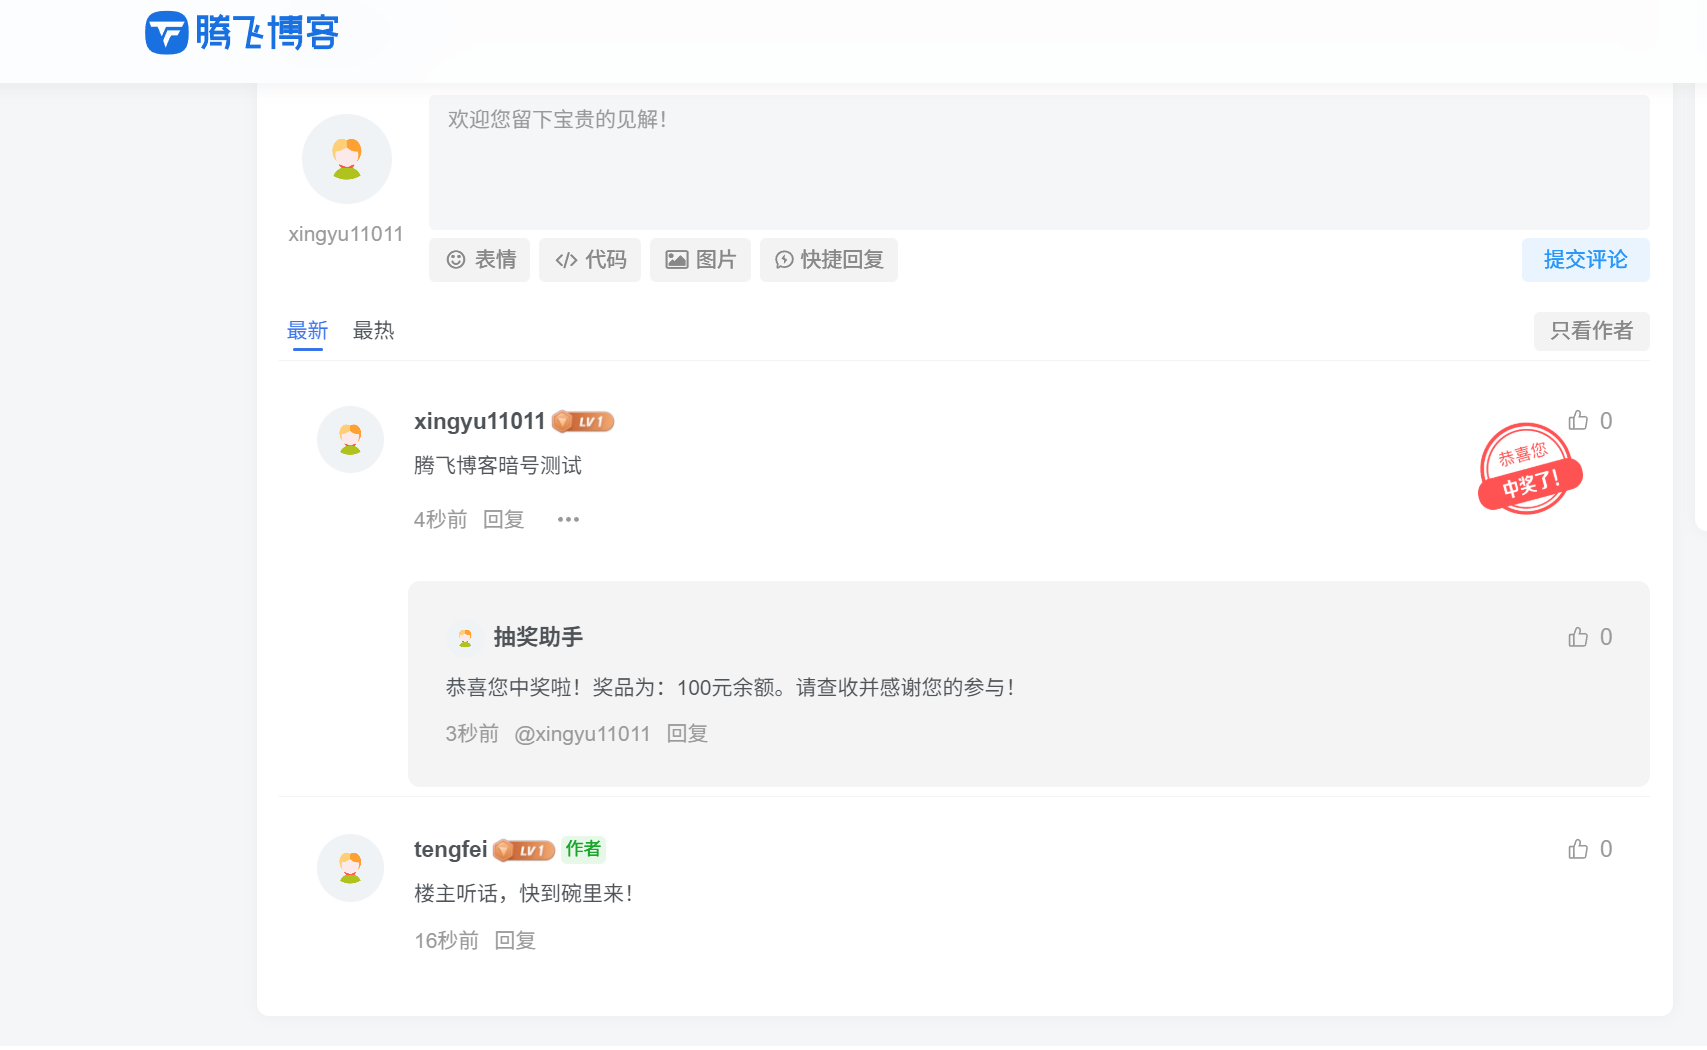Thumbs up tengfei's comment

[1579, 848]
